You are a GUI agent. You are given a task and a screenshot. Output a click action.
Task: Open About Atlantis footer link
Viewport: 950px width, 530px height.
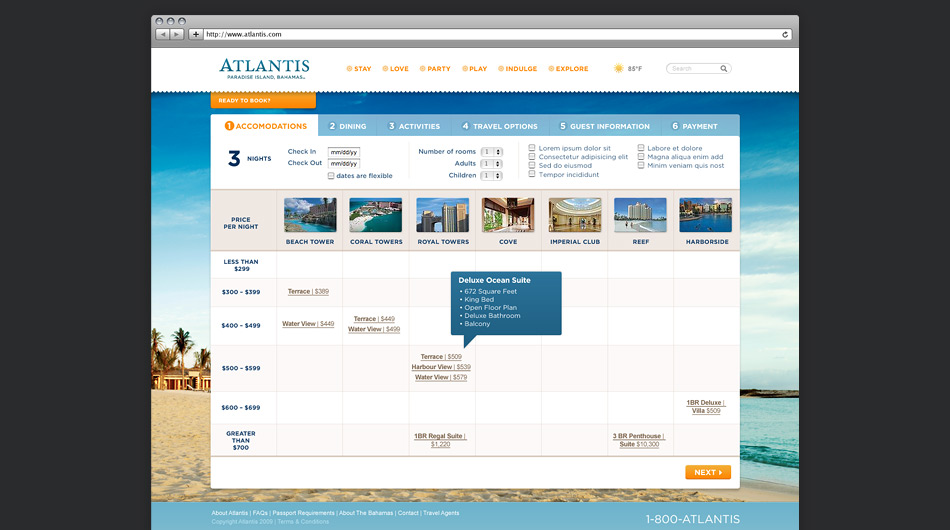click(230, 513)
